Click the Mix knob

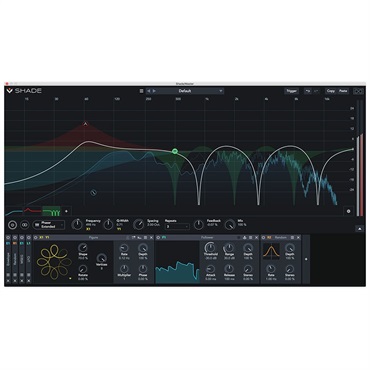coord(230,225)
